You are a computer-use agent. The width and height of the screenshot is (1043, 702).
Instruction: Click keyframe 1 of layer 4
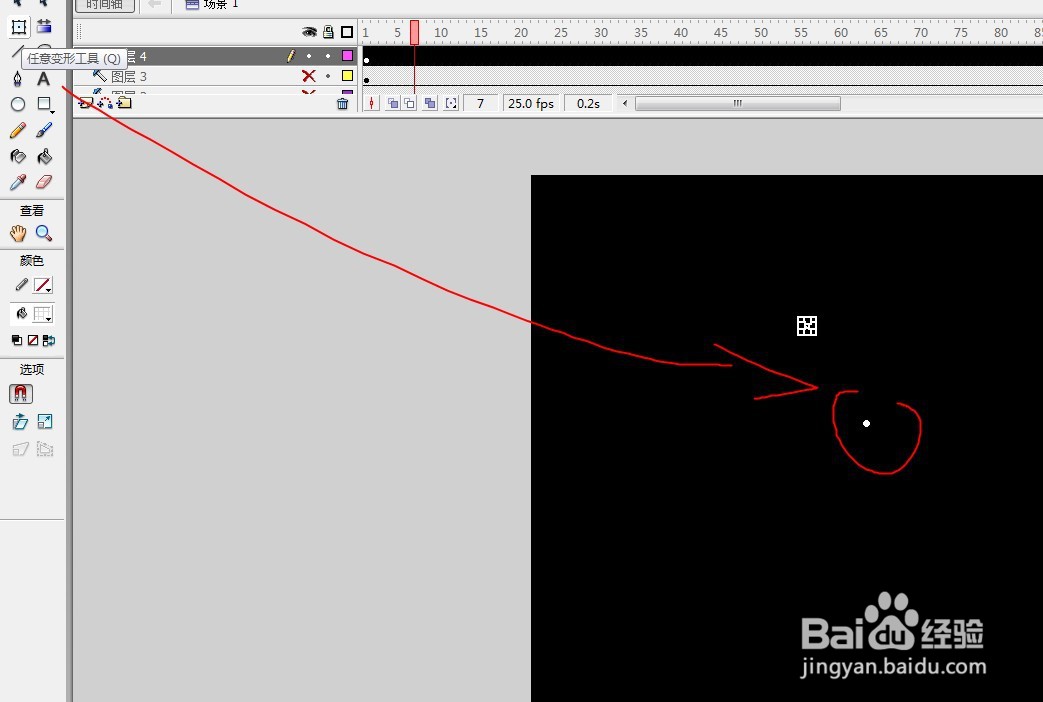[367, 57]
